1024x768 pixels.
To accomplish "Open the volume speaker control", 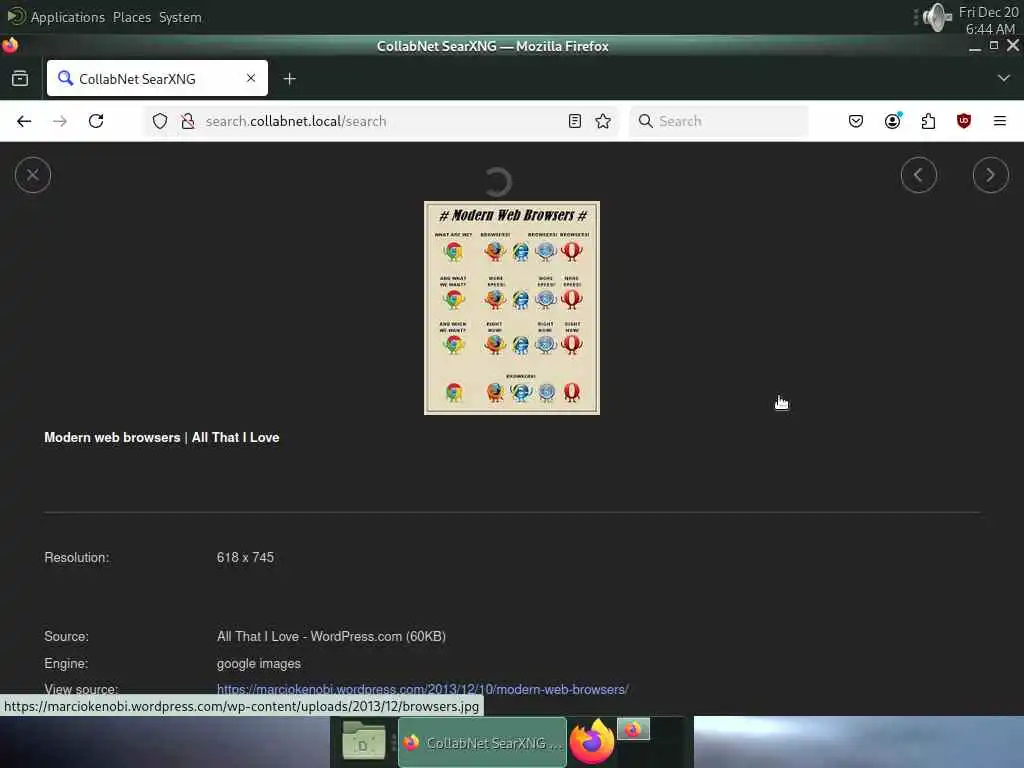I will [x=937, y=17].
